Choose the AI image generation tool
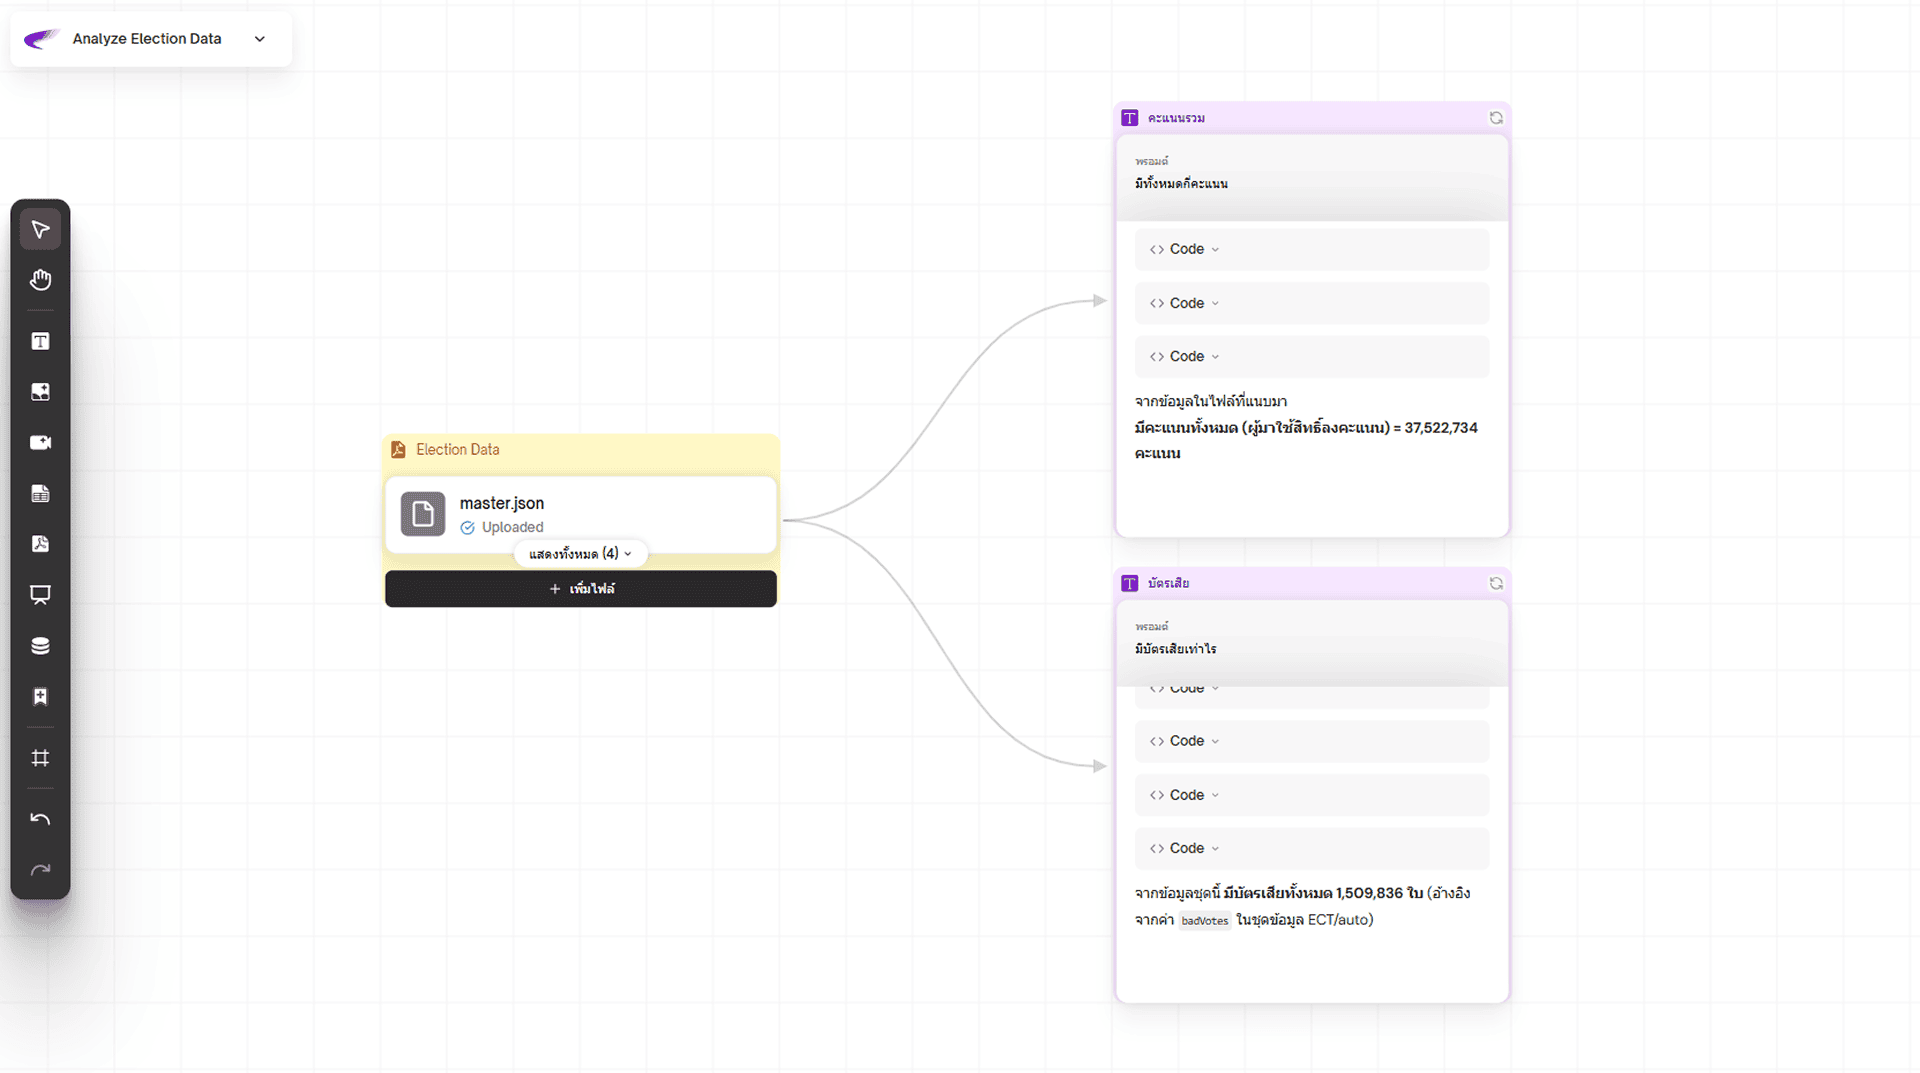 click(40, 392)
